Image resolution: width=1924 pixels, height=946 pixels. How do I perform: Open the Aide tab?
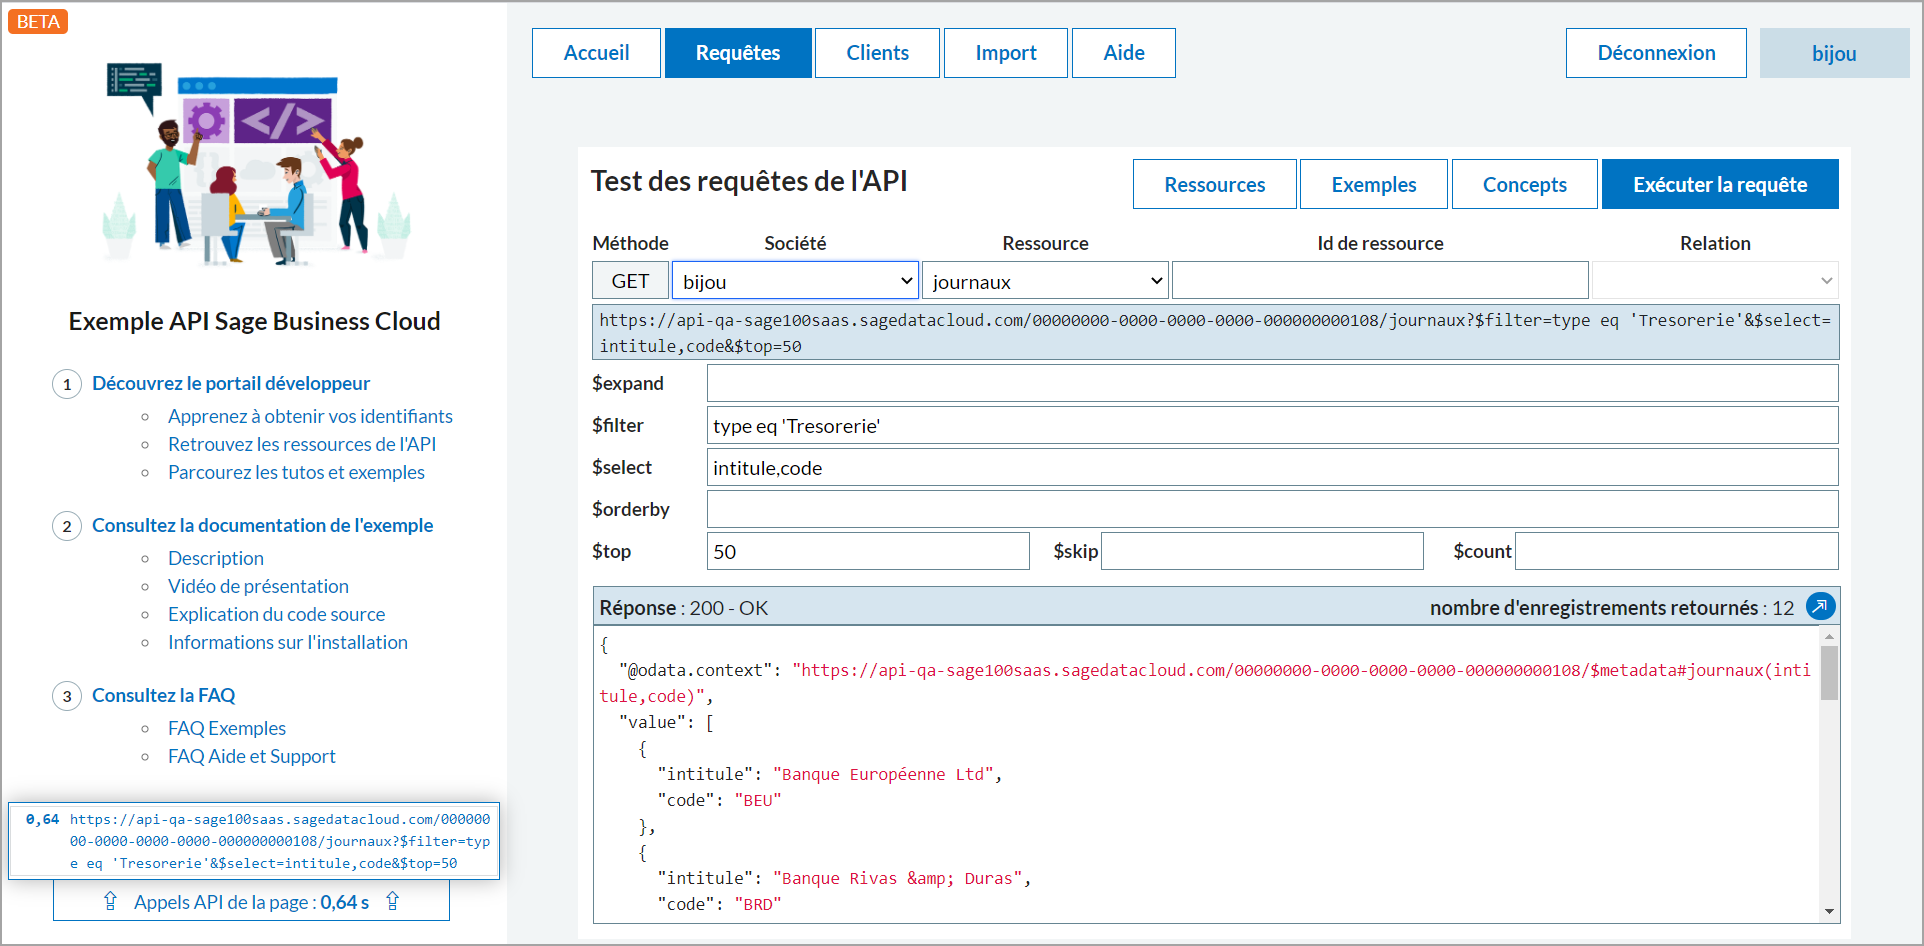coord(1123,53)
